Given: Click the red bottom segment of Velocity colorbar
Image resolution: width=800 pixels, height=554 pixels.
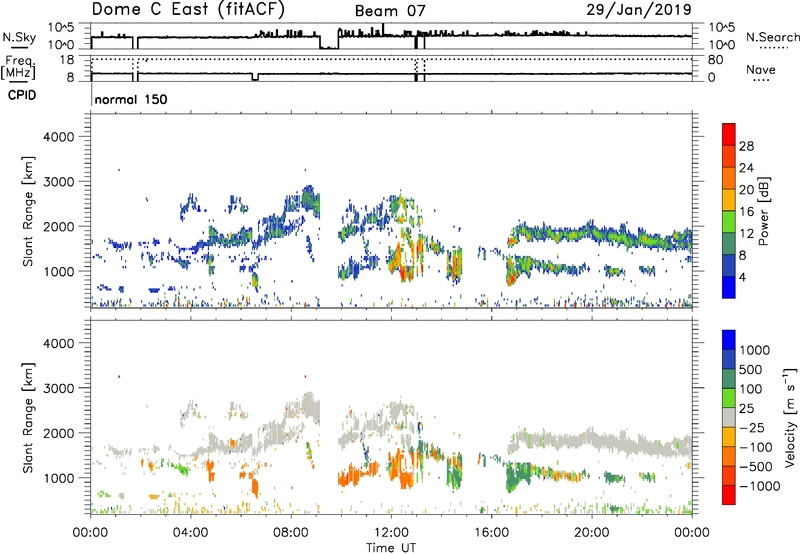Looking at the screenshot, I should coord(729,495).
